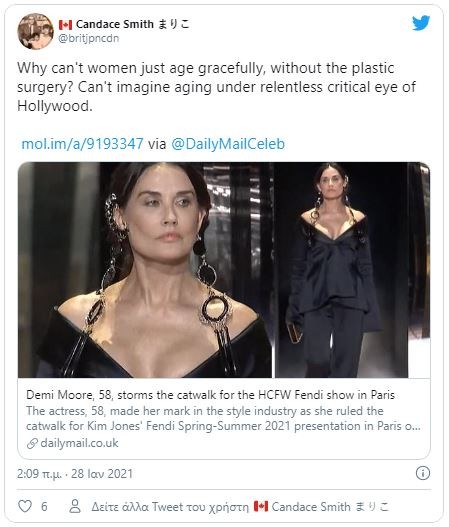Screen dimensions: 449x527
Task: Open the dailymail.co.uk source link
Action: (79, 443)
